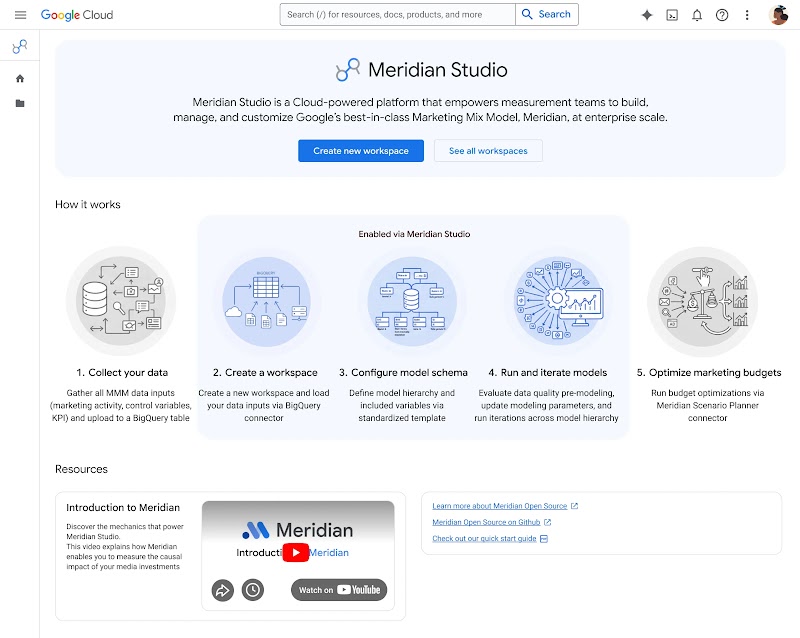Click the magnifier icon in Search button

(x=527, y=14)
